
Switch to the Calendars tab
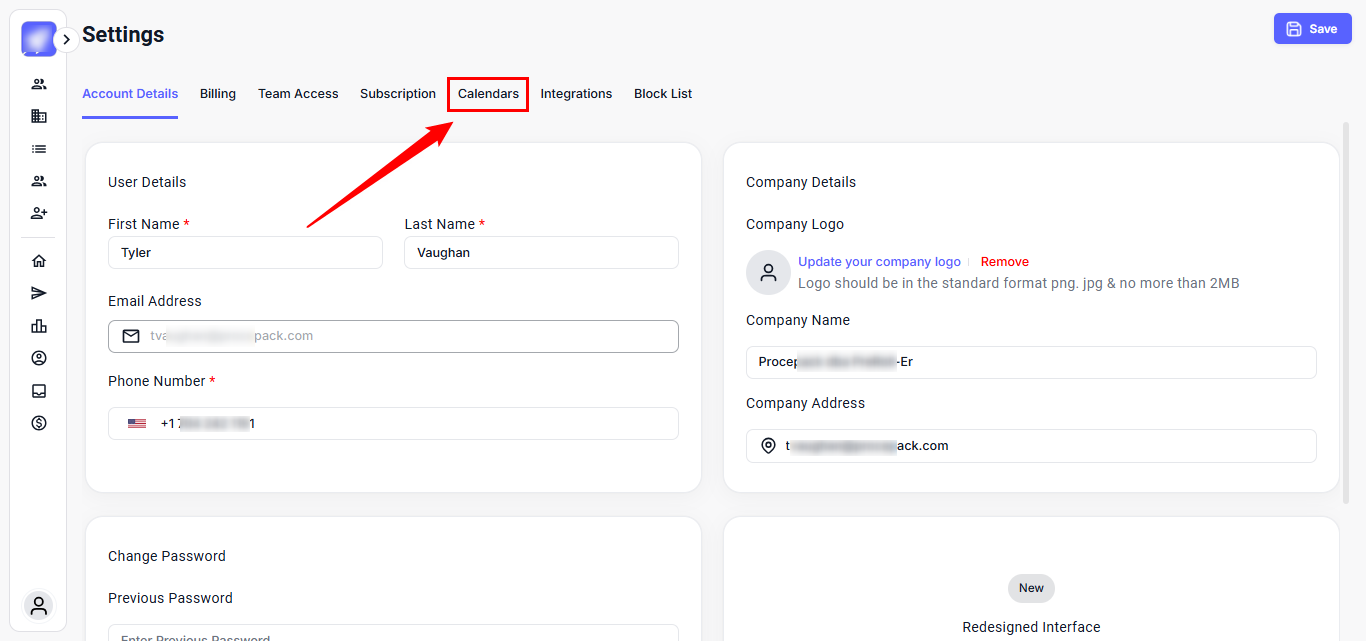click(x=488, y=94)
